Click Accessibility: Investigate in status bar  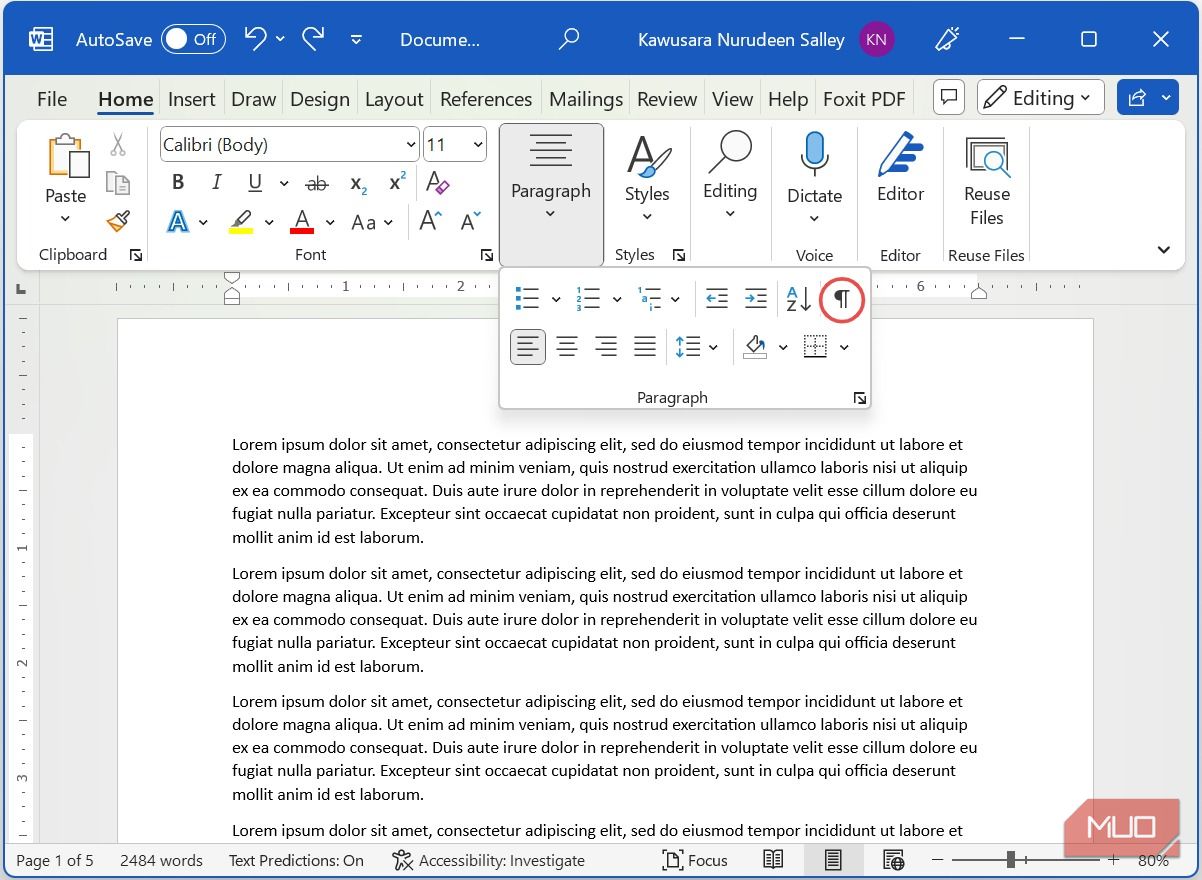(x=489, y=860)
